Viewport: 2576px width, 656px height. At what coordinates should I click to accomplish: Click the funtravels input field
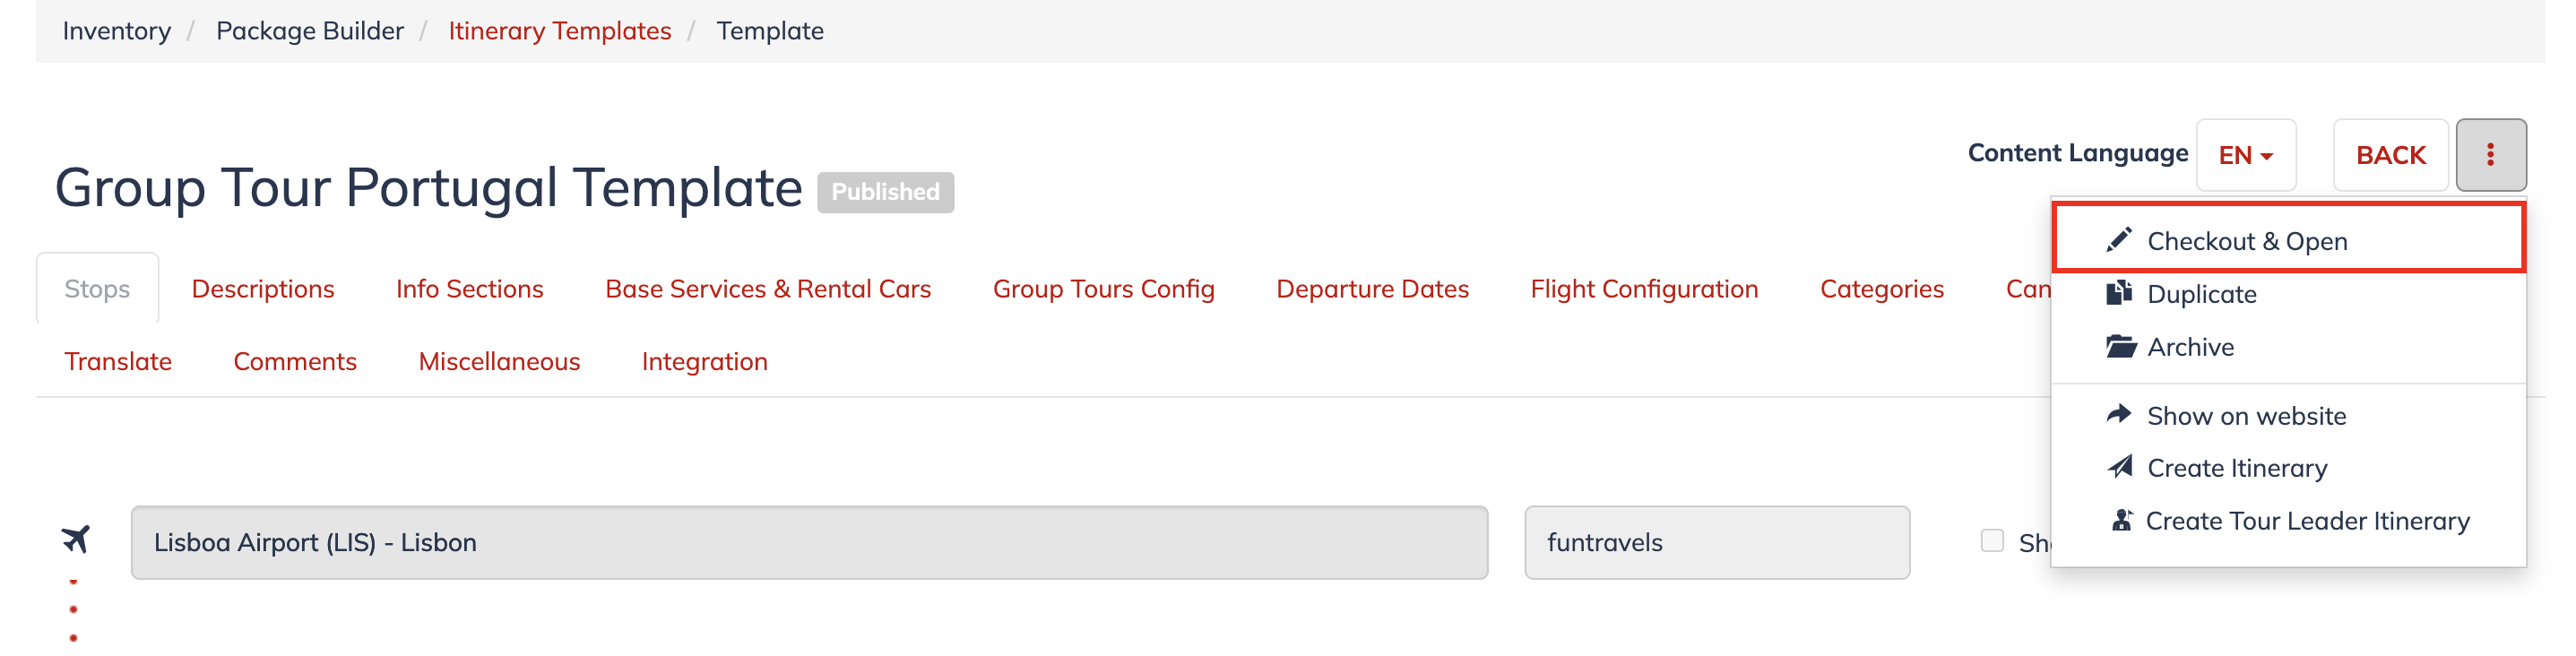(x=1716, y=542)
